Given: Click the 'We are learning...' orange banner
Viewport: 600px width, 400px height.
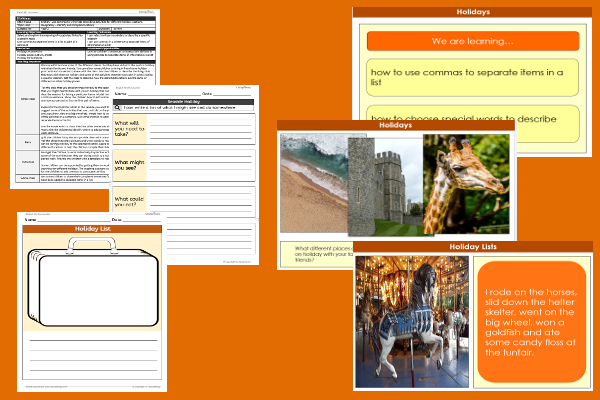Looking at the screenshot, I should (473, 41).
